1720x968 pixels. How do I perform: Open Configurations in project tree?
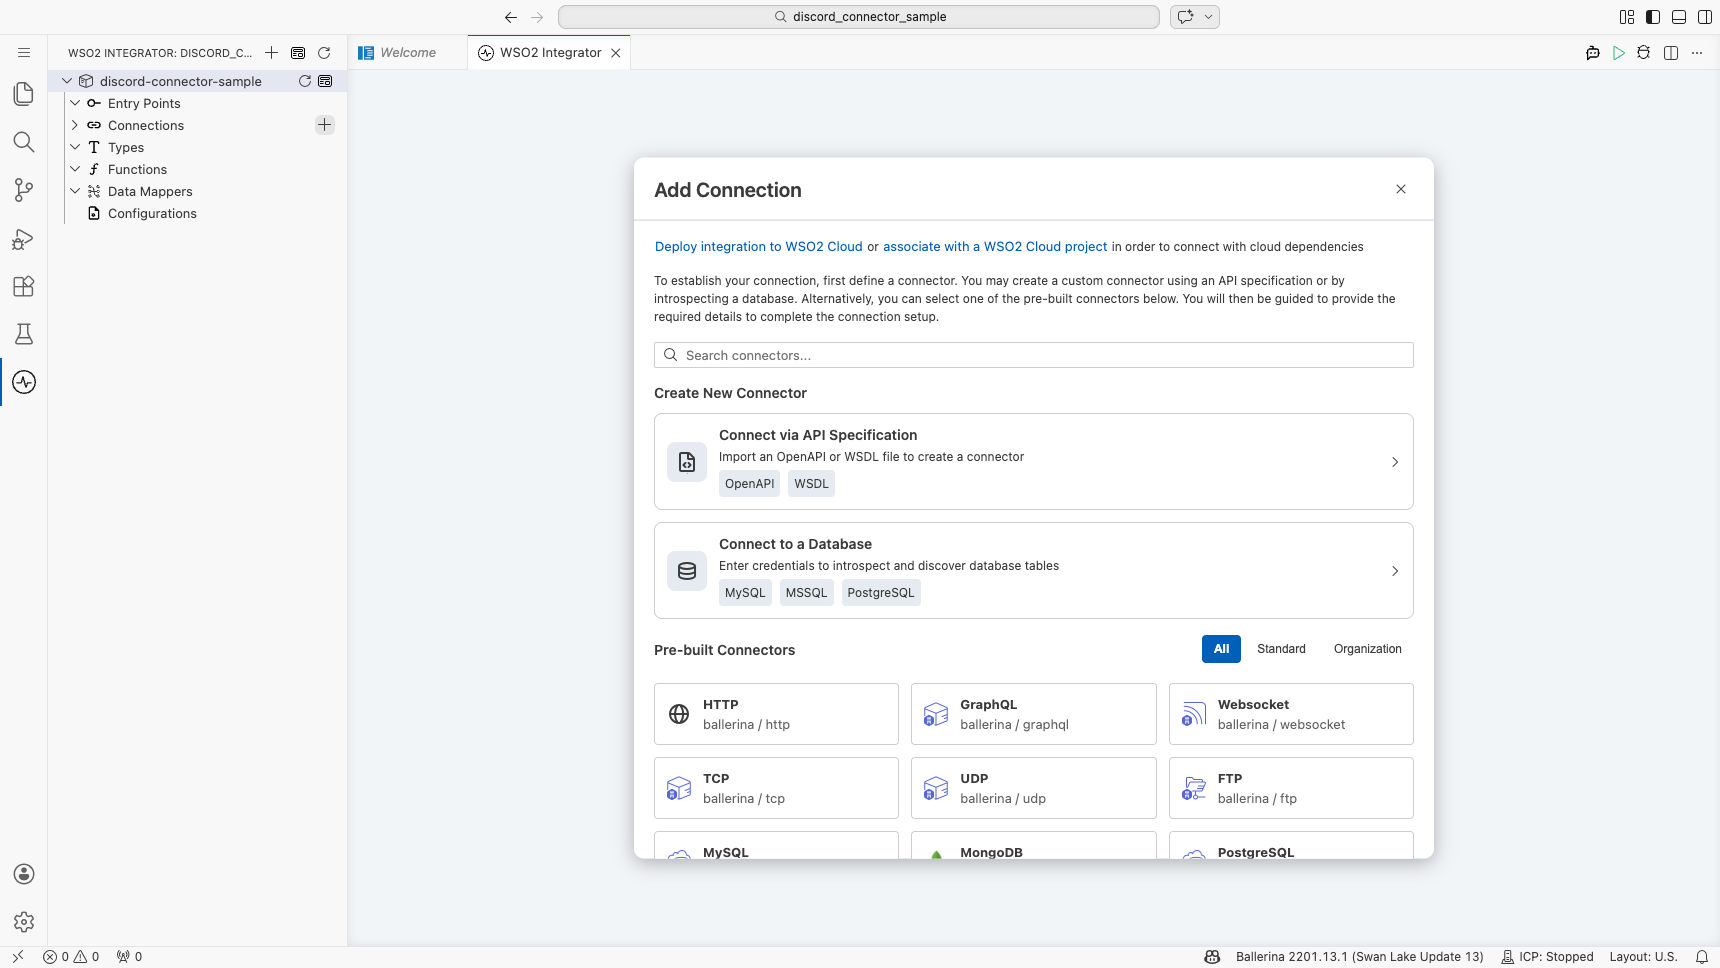152,213
